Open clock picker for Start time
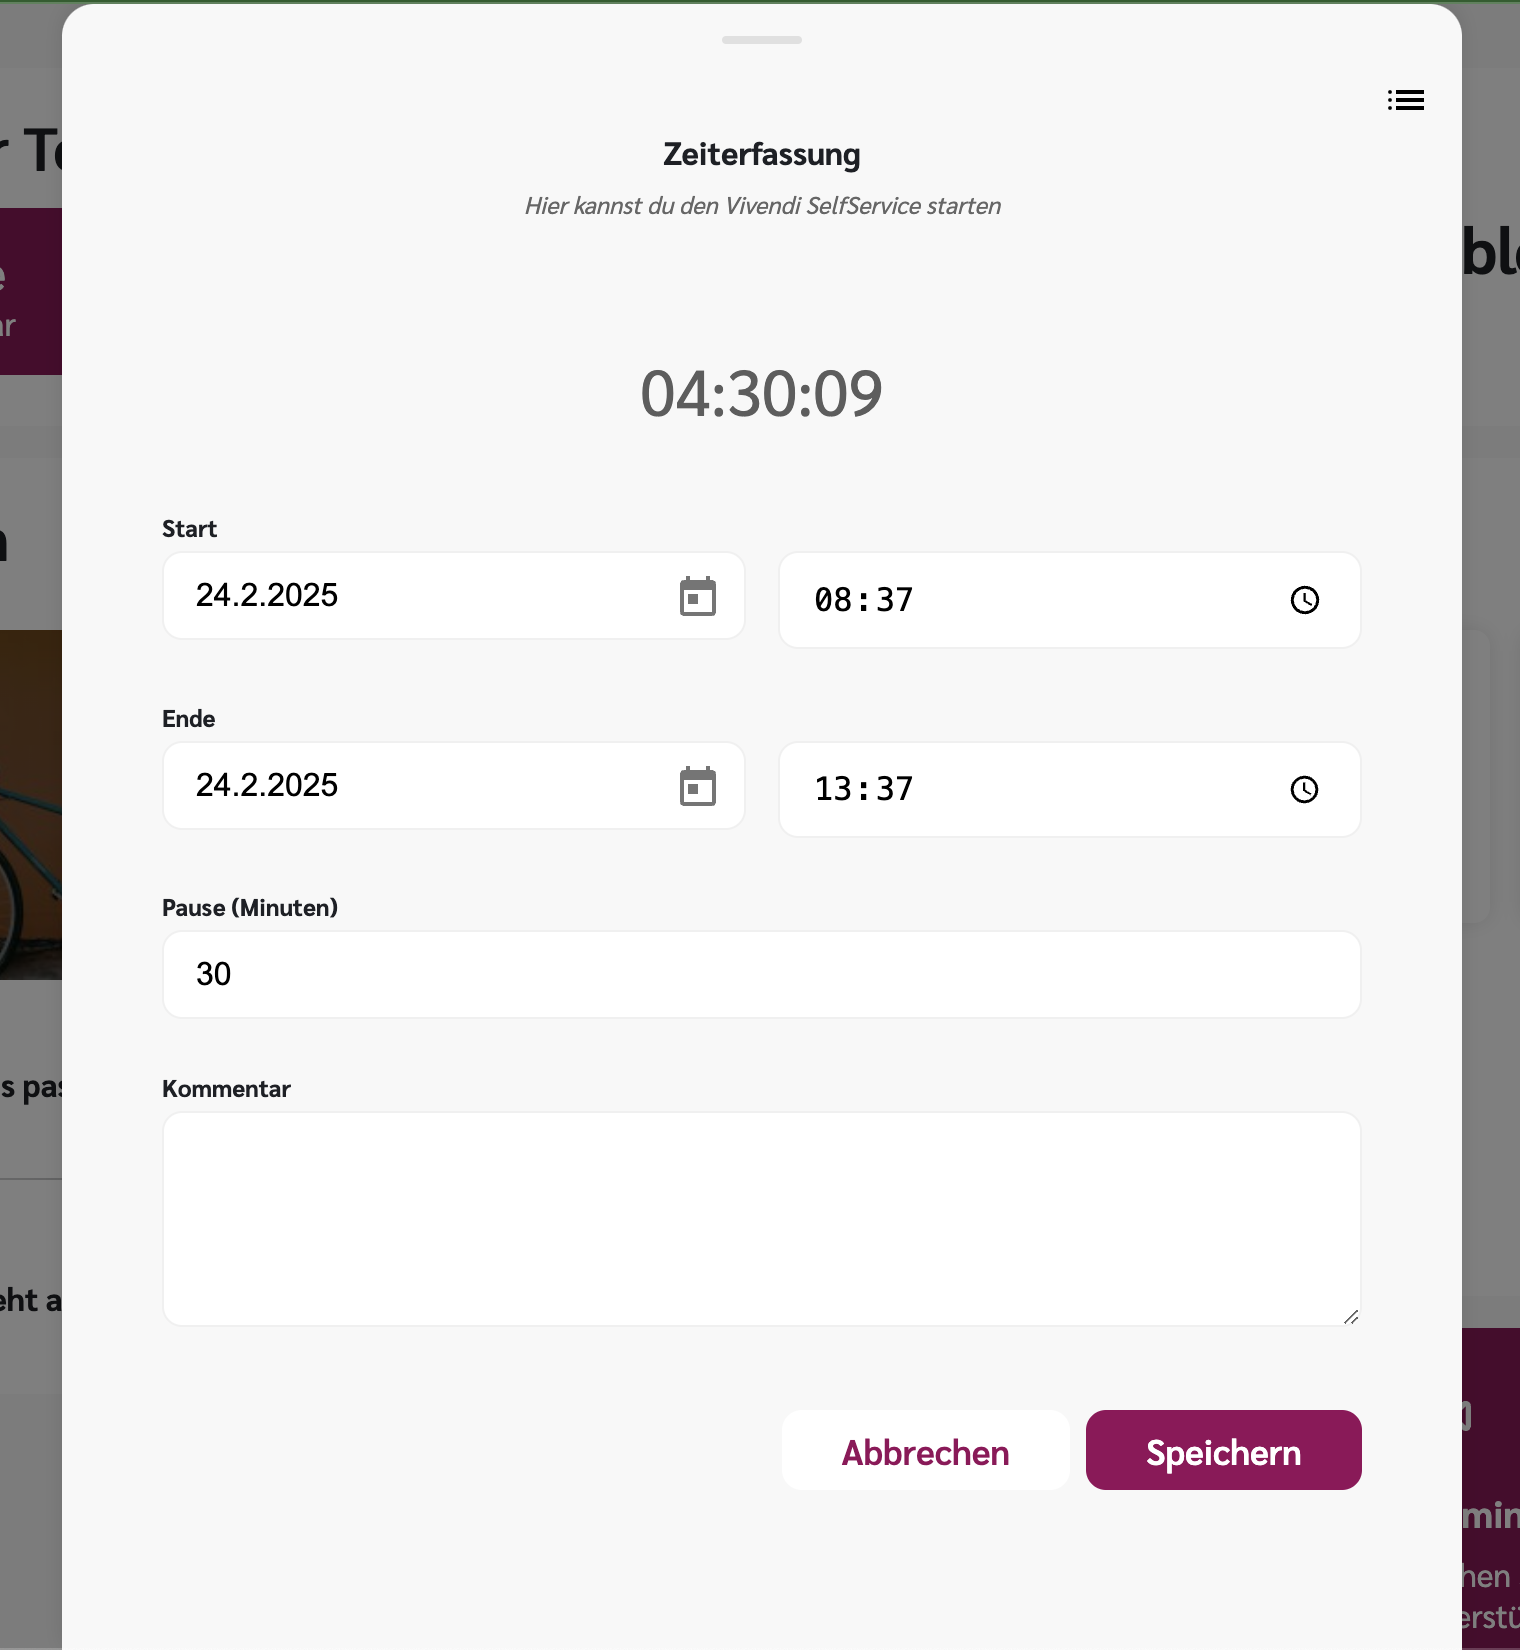 1304,600
